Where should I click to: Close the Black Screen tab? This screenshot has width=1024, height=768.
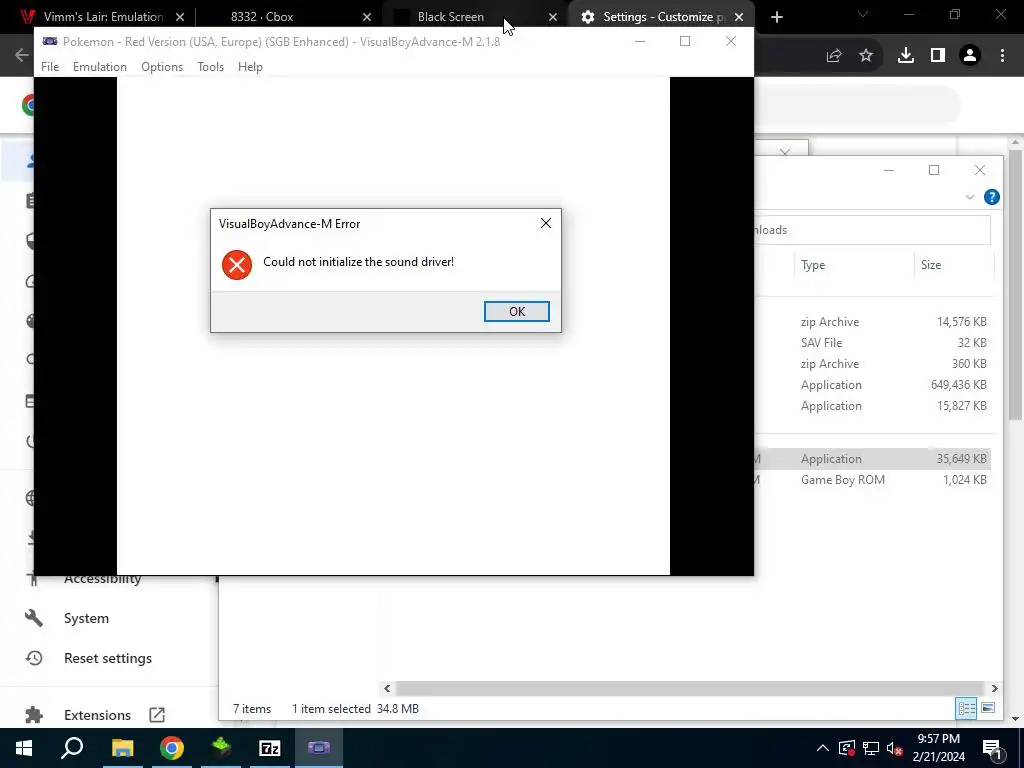coord(553,17)
